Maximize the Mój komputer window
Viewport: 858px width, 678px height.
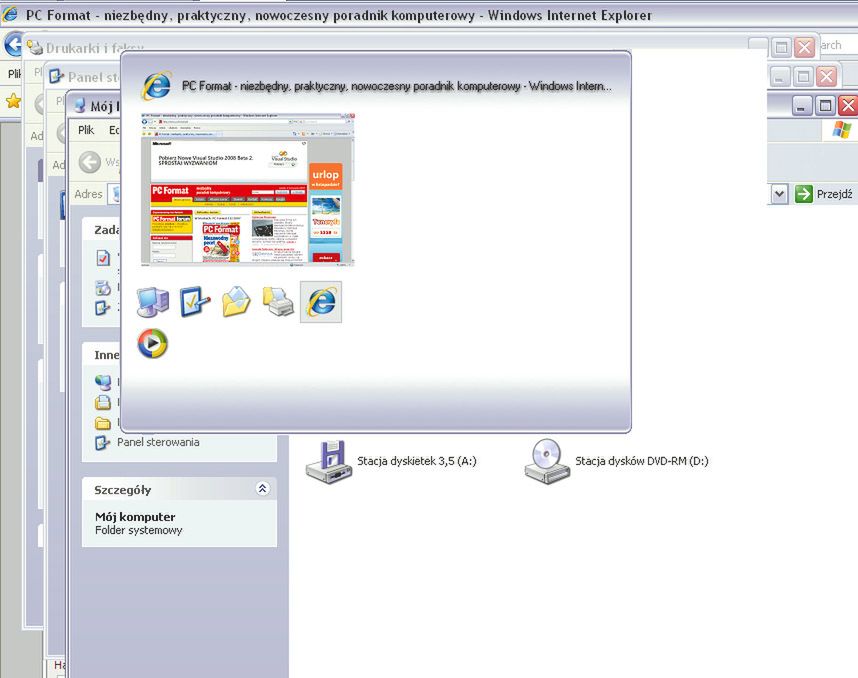[825, 106]
